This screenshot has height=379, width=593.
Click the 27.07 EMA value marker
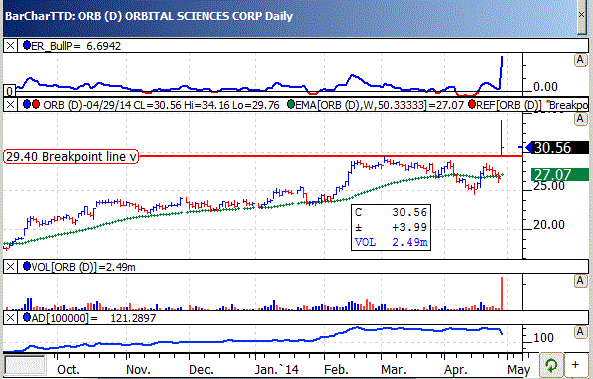pos(560,174)
